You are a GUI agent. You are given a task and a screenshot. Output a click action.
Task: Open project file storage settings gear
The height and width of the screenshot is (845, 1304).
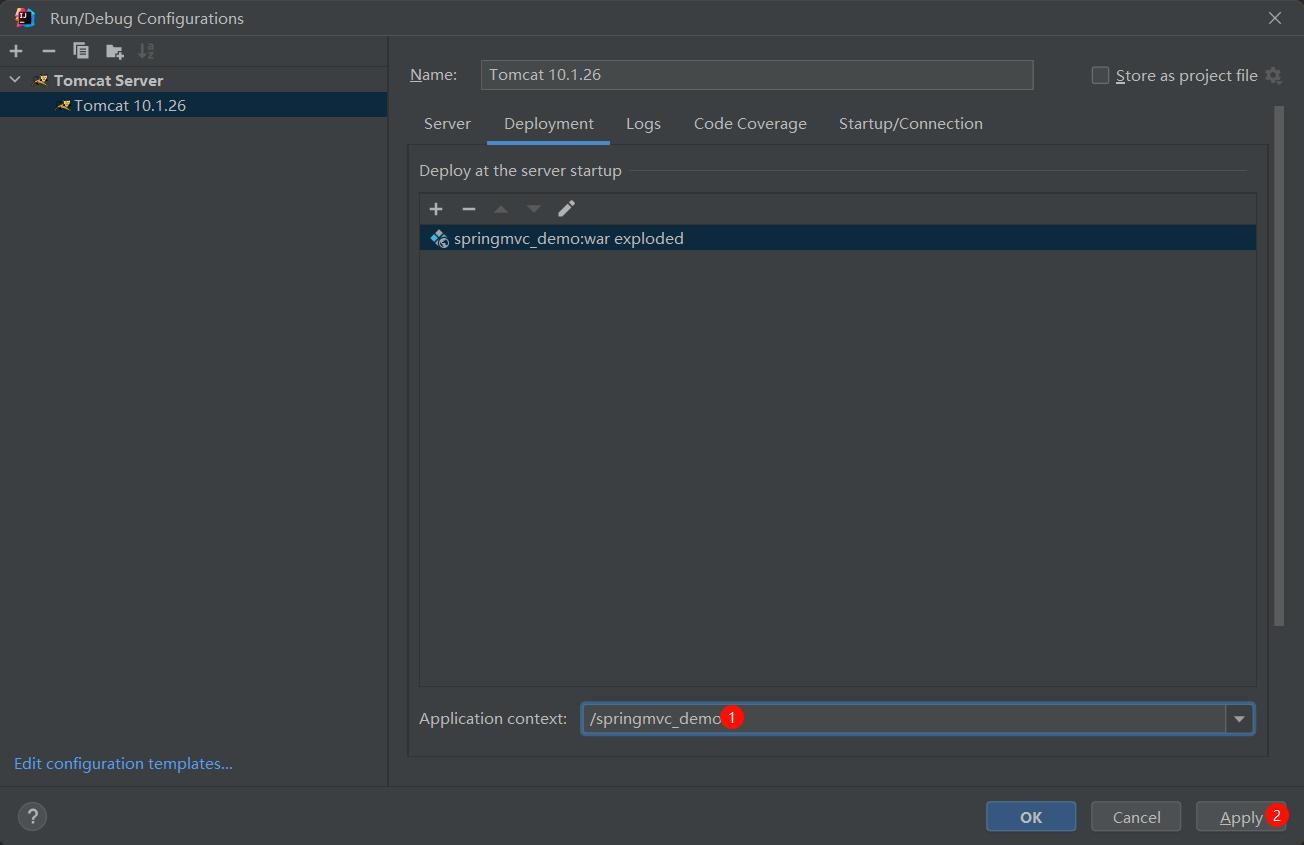[x=1273, y=75]
